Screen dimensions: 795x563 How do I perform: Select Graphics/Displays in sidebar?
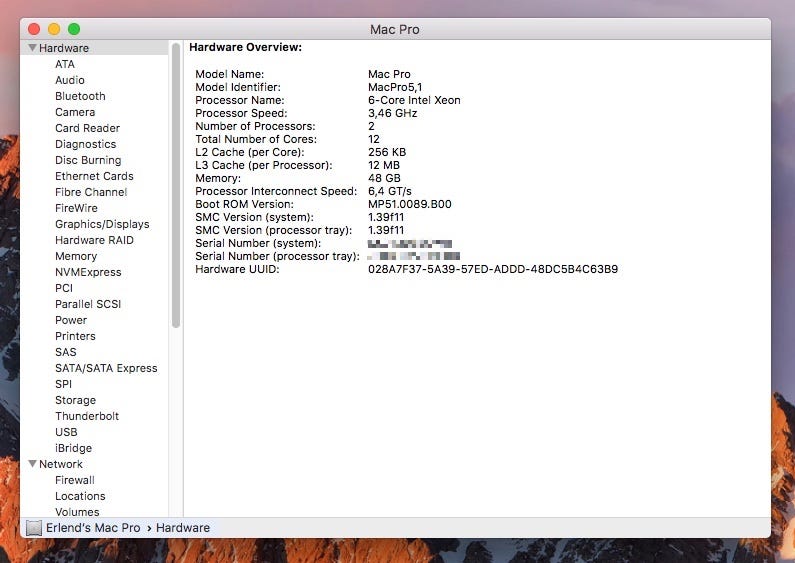101,224
